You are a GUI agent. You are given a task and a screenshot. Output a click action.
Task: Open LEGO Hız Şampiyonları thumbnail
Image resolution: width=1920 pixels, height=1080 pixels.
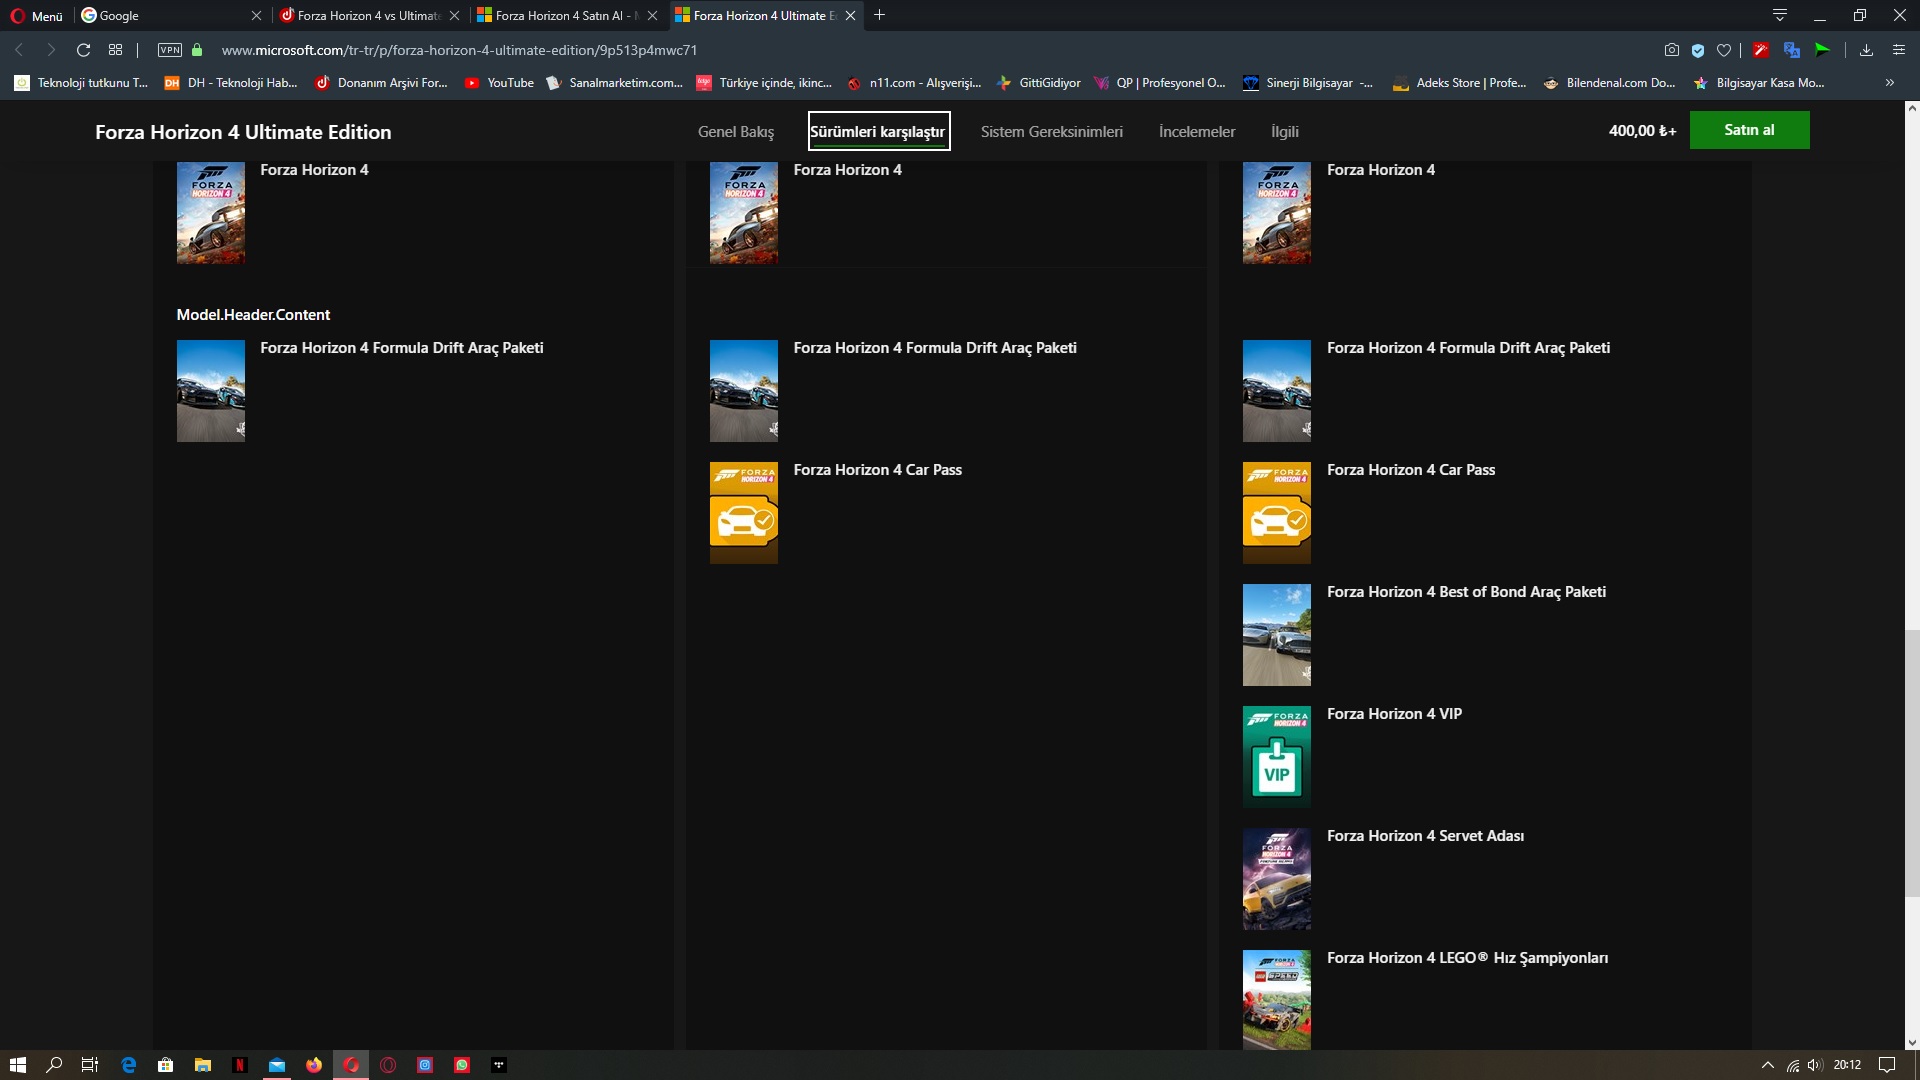coord(1277,999)
